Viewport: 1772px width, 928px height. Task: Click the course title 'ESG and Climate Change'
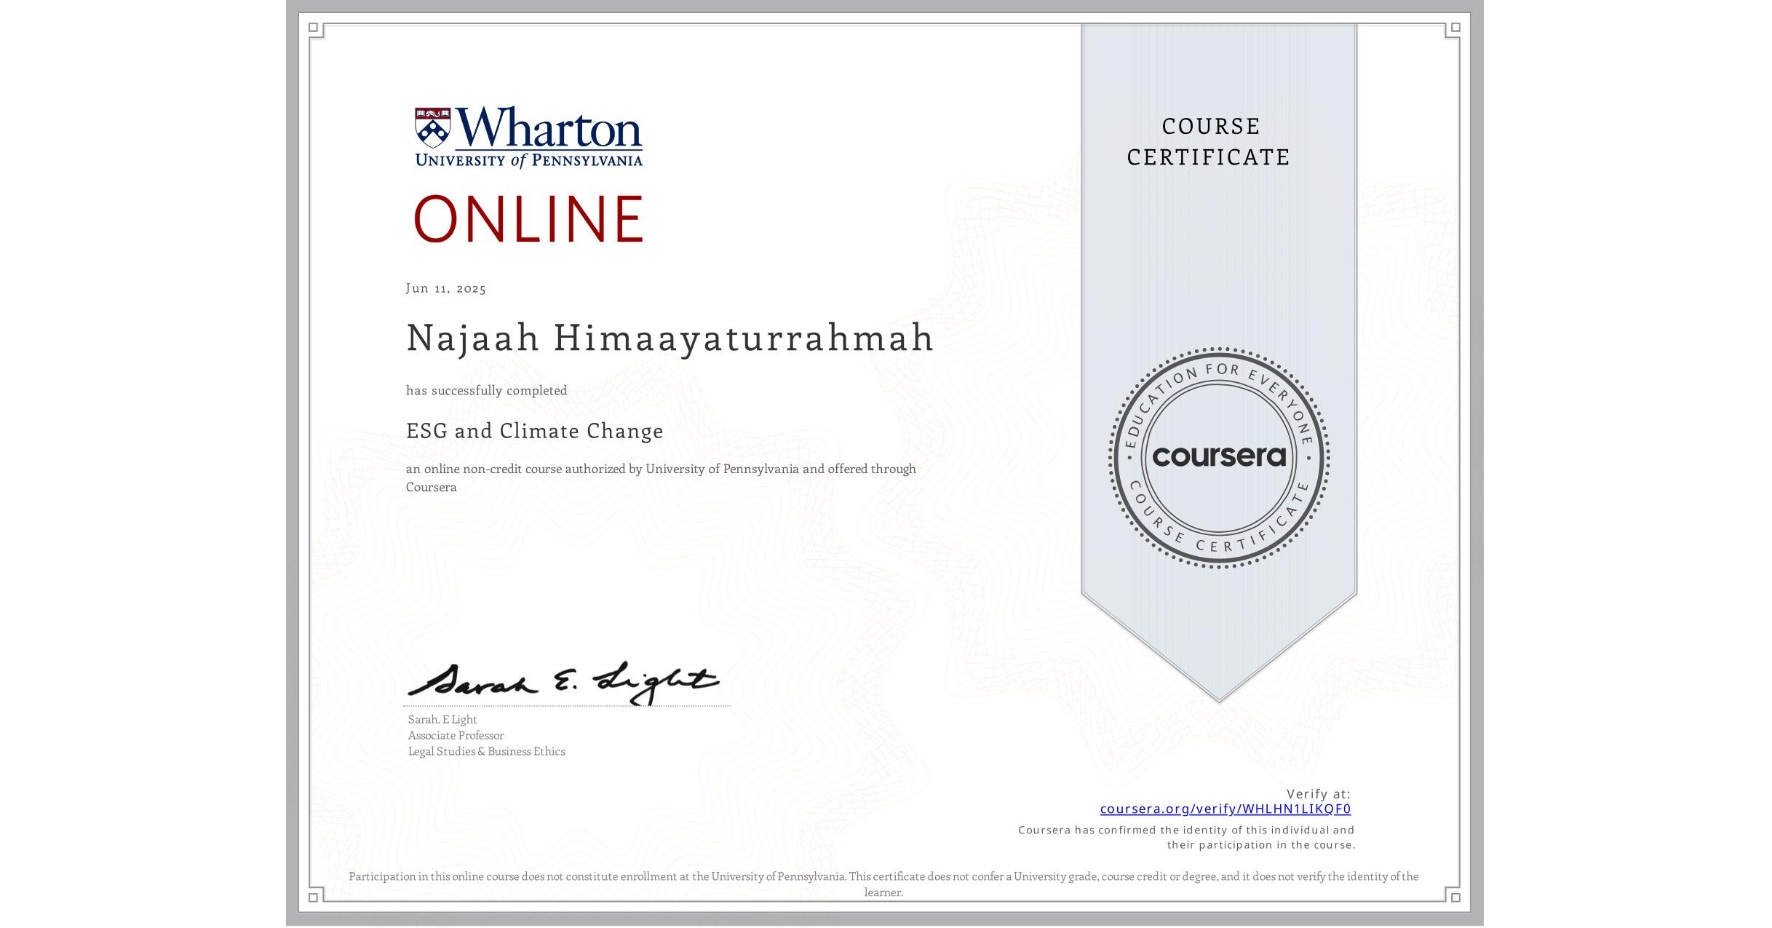pyautogui.click(x=534, y=431)
